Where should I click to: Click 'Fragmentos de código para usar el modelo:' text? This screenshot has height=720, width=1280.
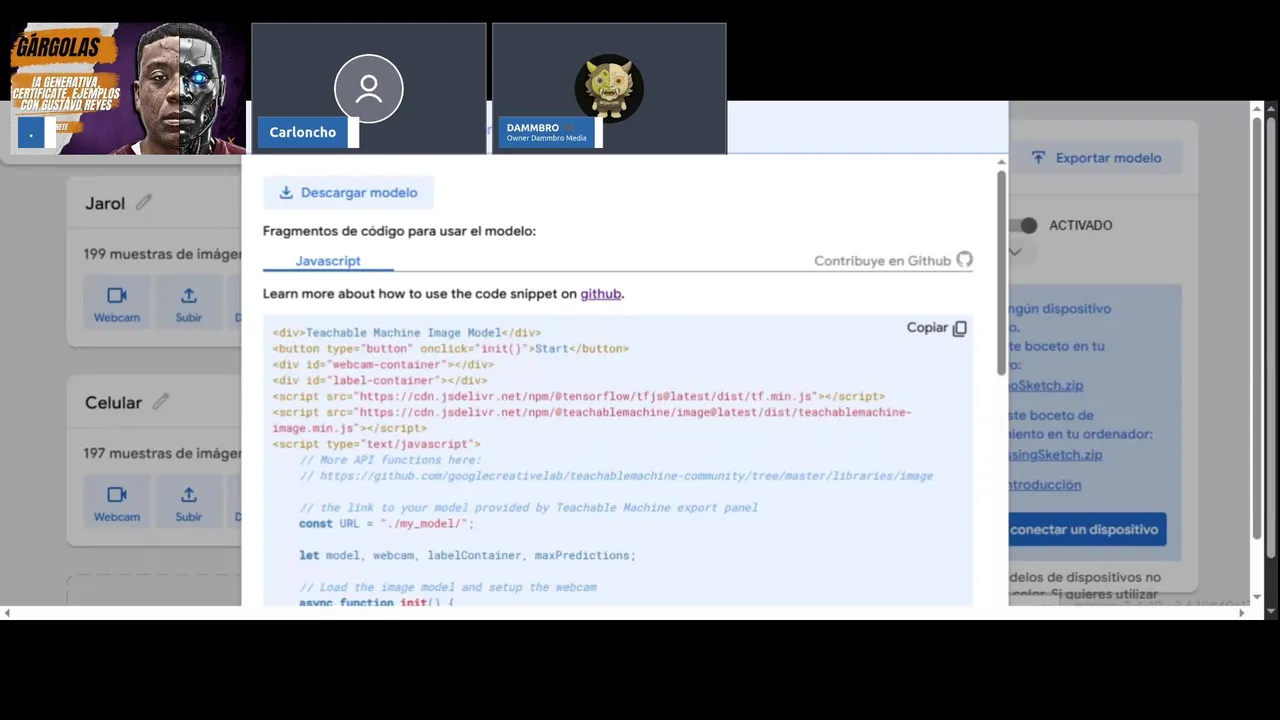click(399, 231)
